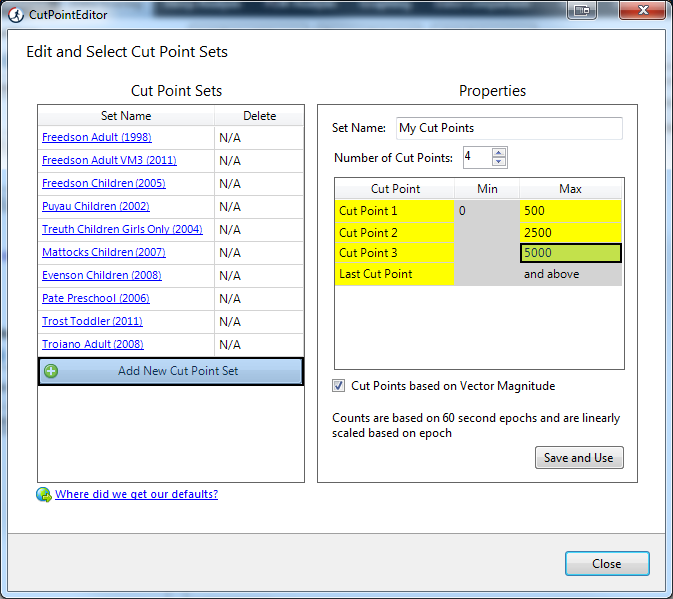Click the Set Name text field
673x599 pixels.
508,128
